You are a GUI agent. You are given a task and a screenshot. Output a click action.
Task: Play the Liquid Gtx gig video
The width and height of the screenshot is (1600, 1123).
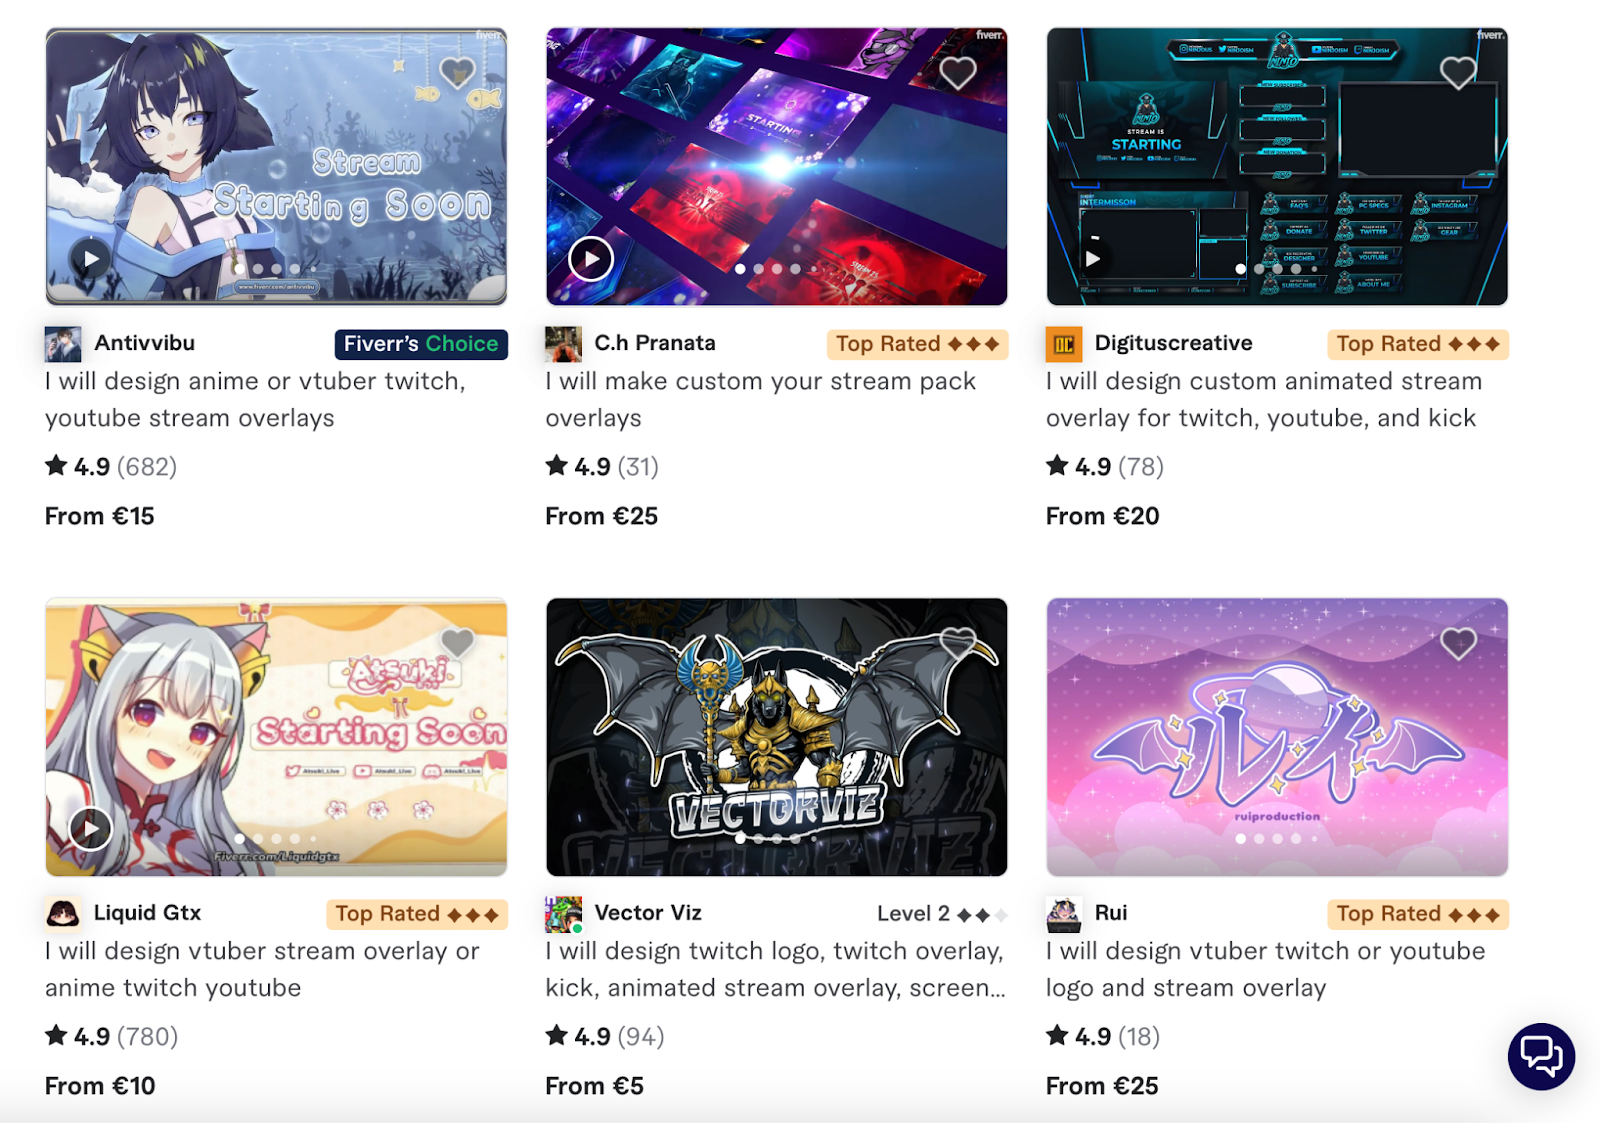pyautogui.click(x=91, y=828)
